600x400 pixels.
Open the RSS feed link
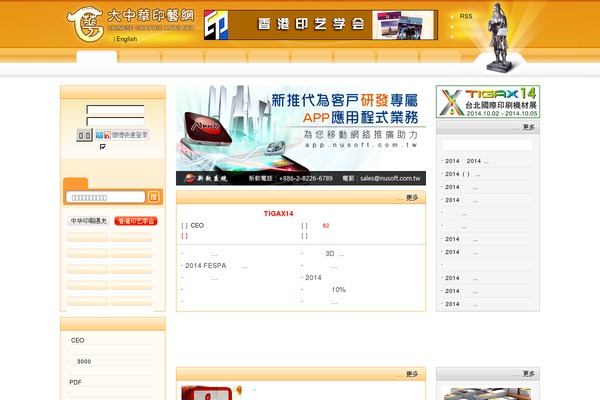[466, 16]
